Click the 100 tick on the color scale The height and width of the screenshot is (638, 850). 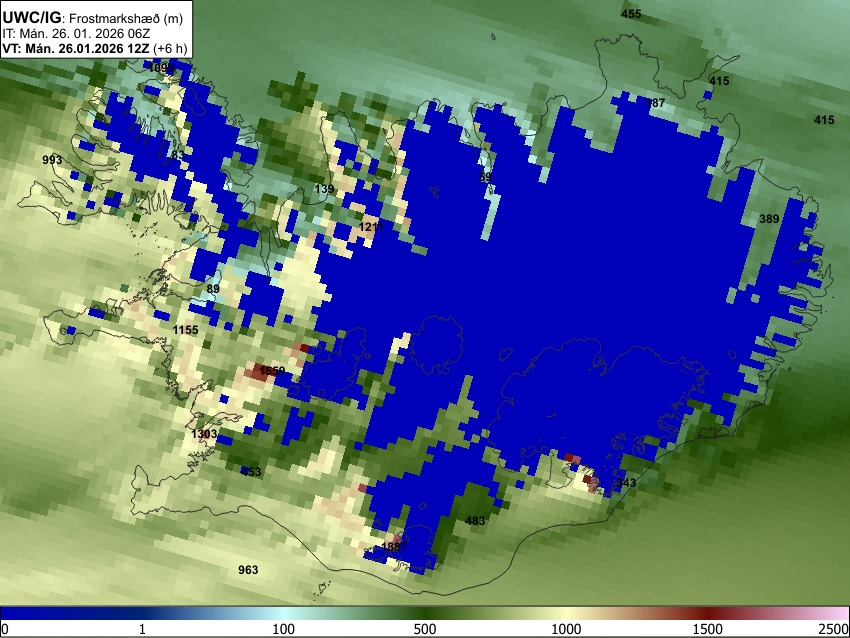[283, 629]
